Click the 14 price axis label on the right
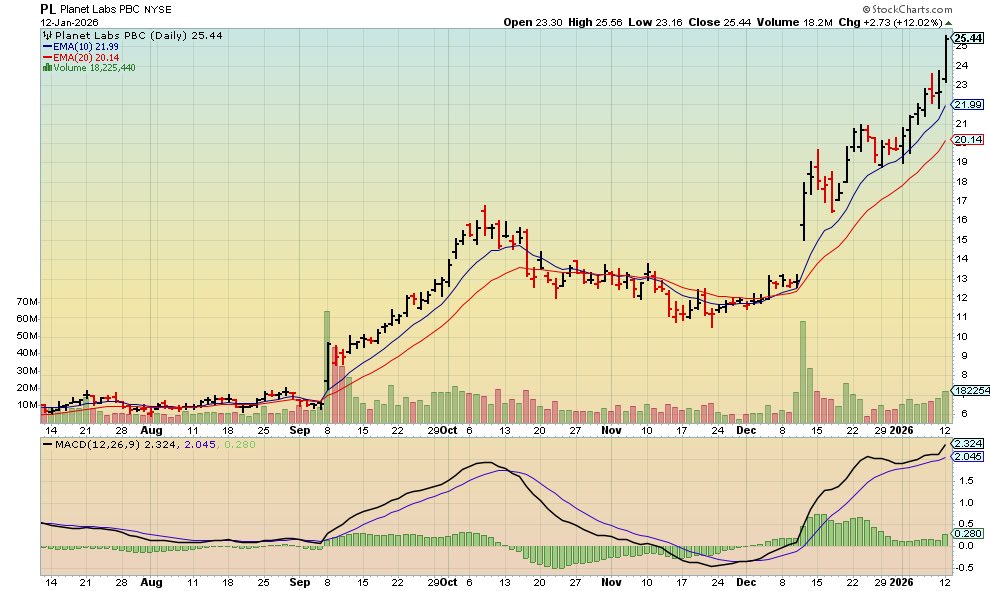 click(x=962, y=259)
